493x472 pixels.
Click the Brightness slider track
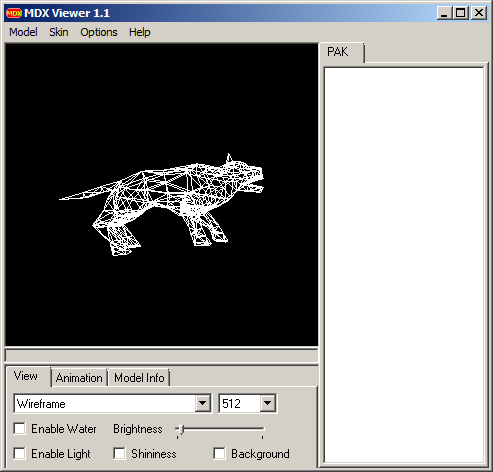coord(220,429)
